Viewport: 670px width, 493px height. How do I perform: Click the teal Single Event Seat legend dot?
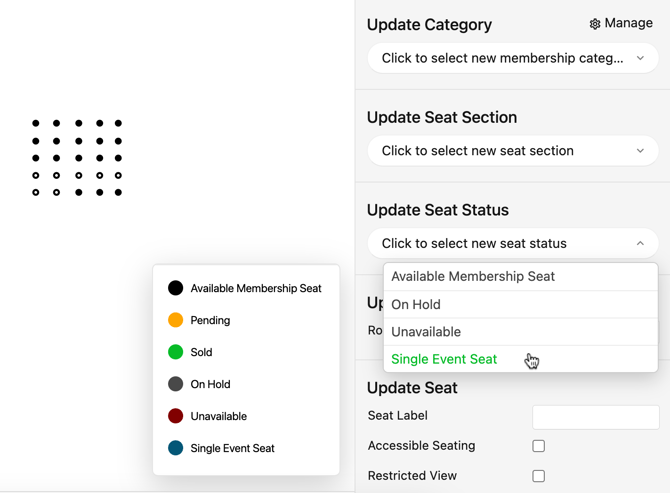click(x=176, y=448)
